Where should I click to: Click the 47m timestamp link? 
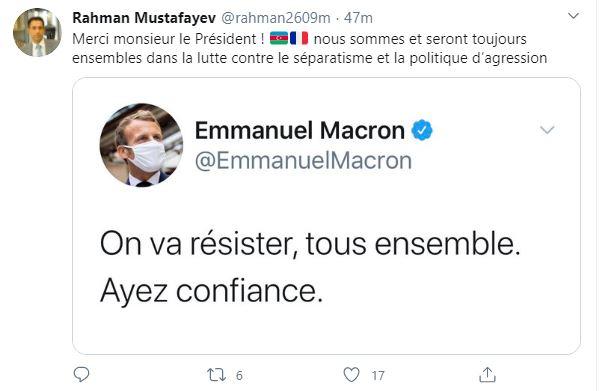click(358, 18)
